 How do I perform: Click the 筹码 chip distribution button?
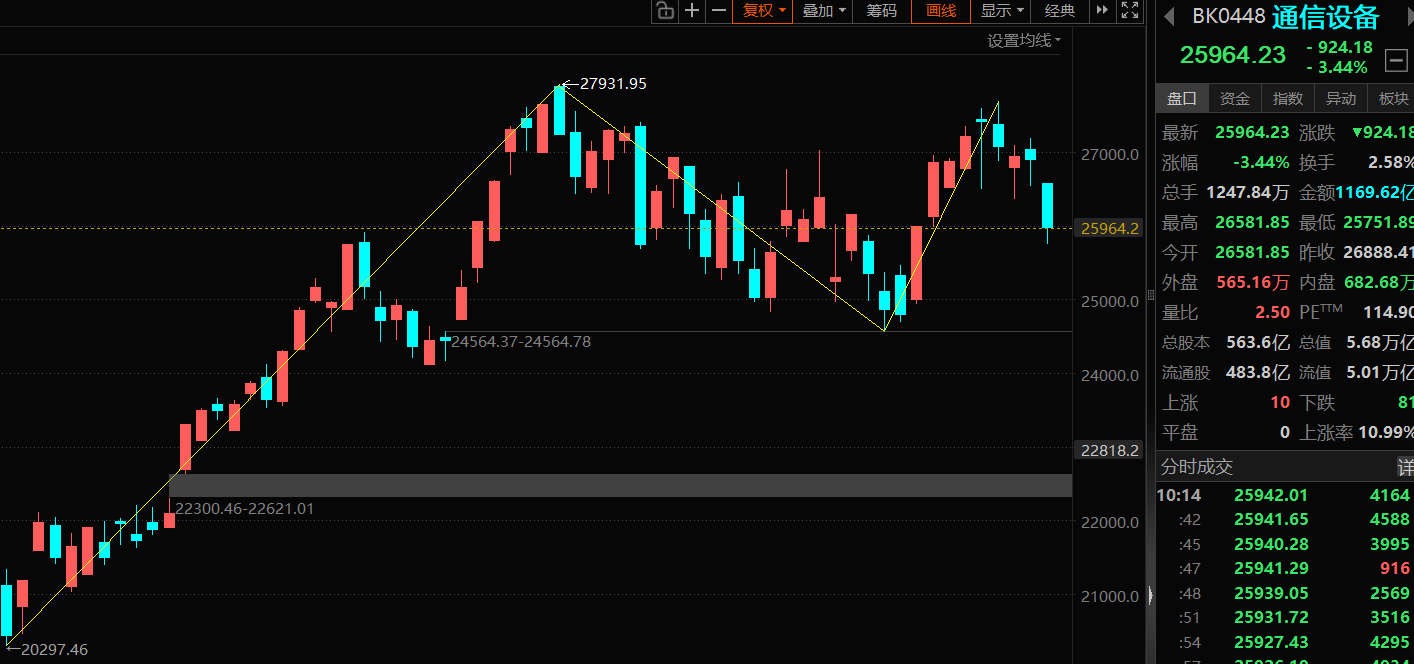pos(881,11)
